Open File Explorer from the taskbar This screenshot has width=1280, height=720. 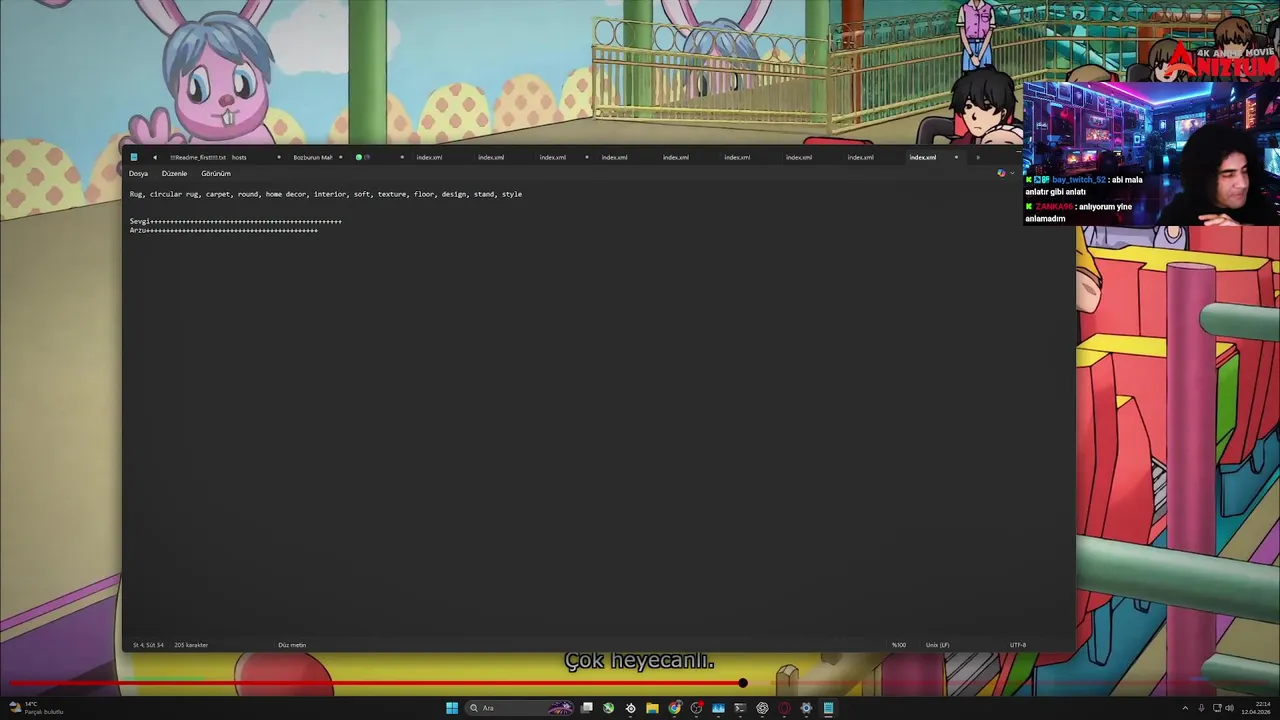pyautogui.click(x=652, y=708)
